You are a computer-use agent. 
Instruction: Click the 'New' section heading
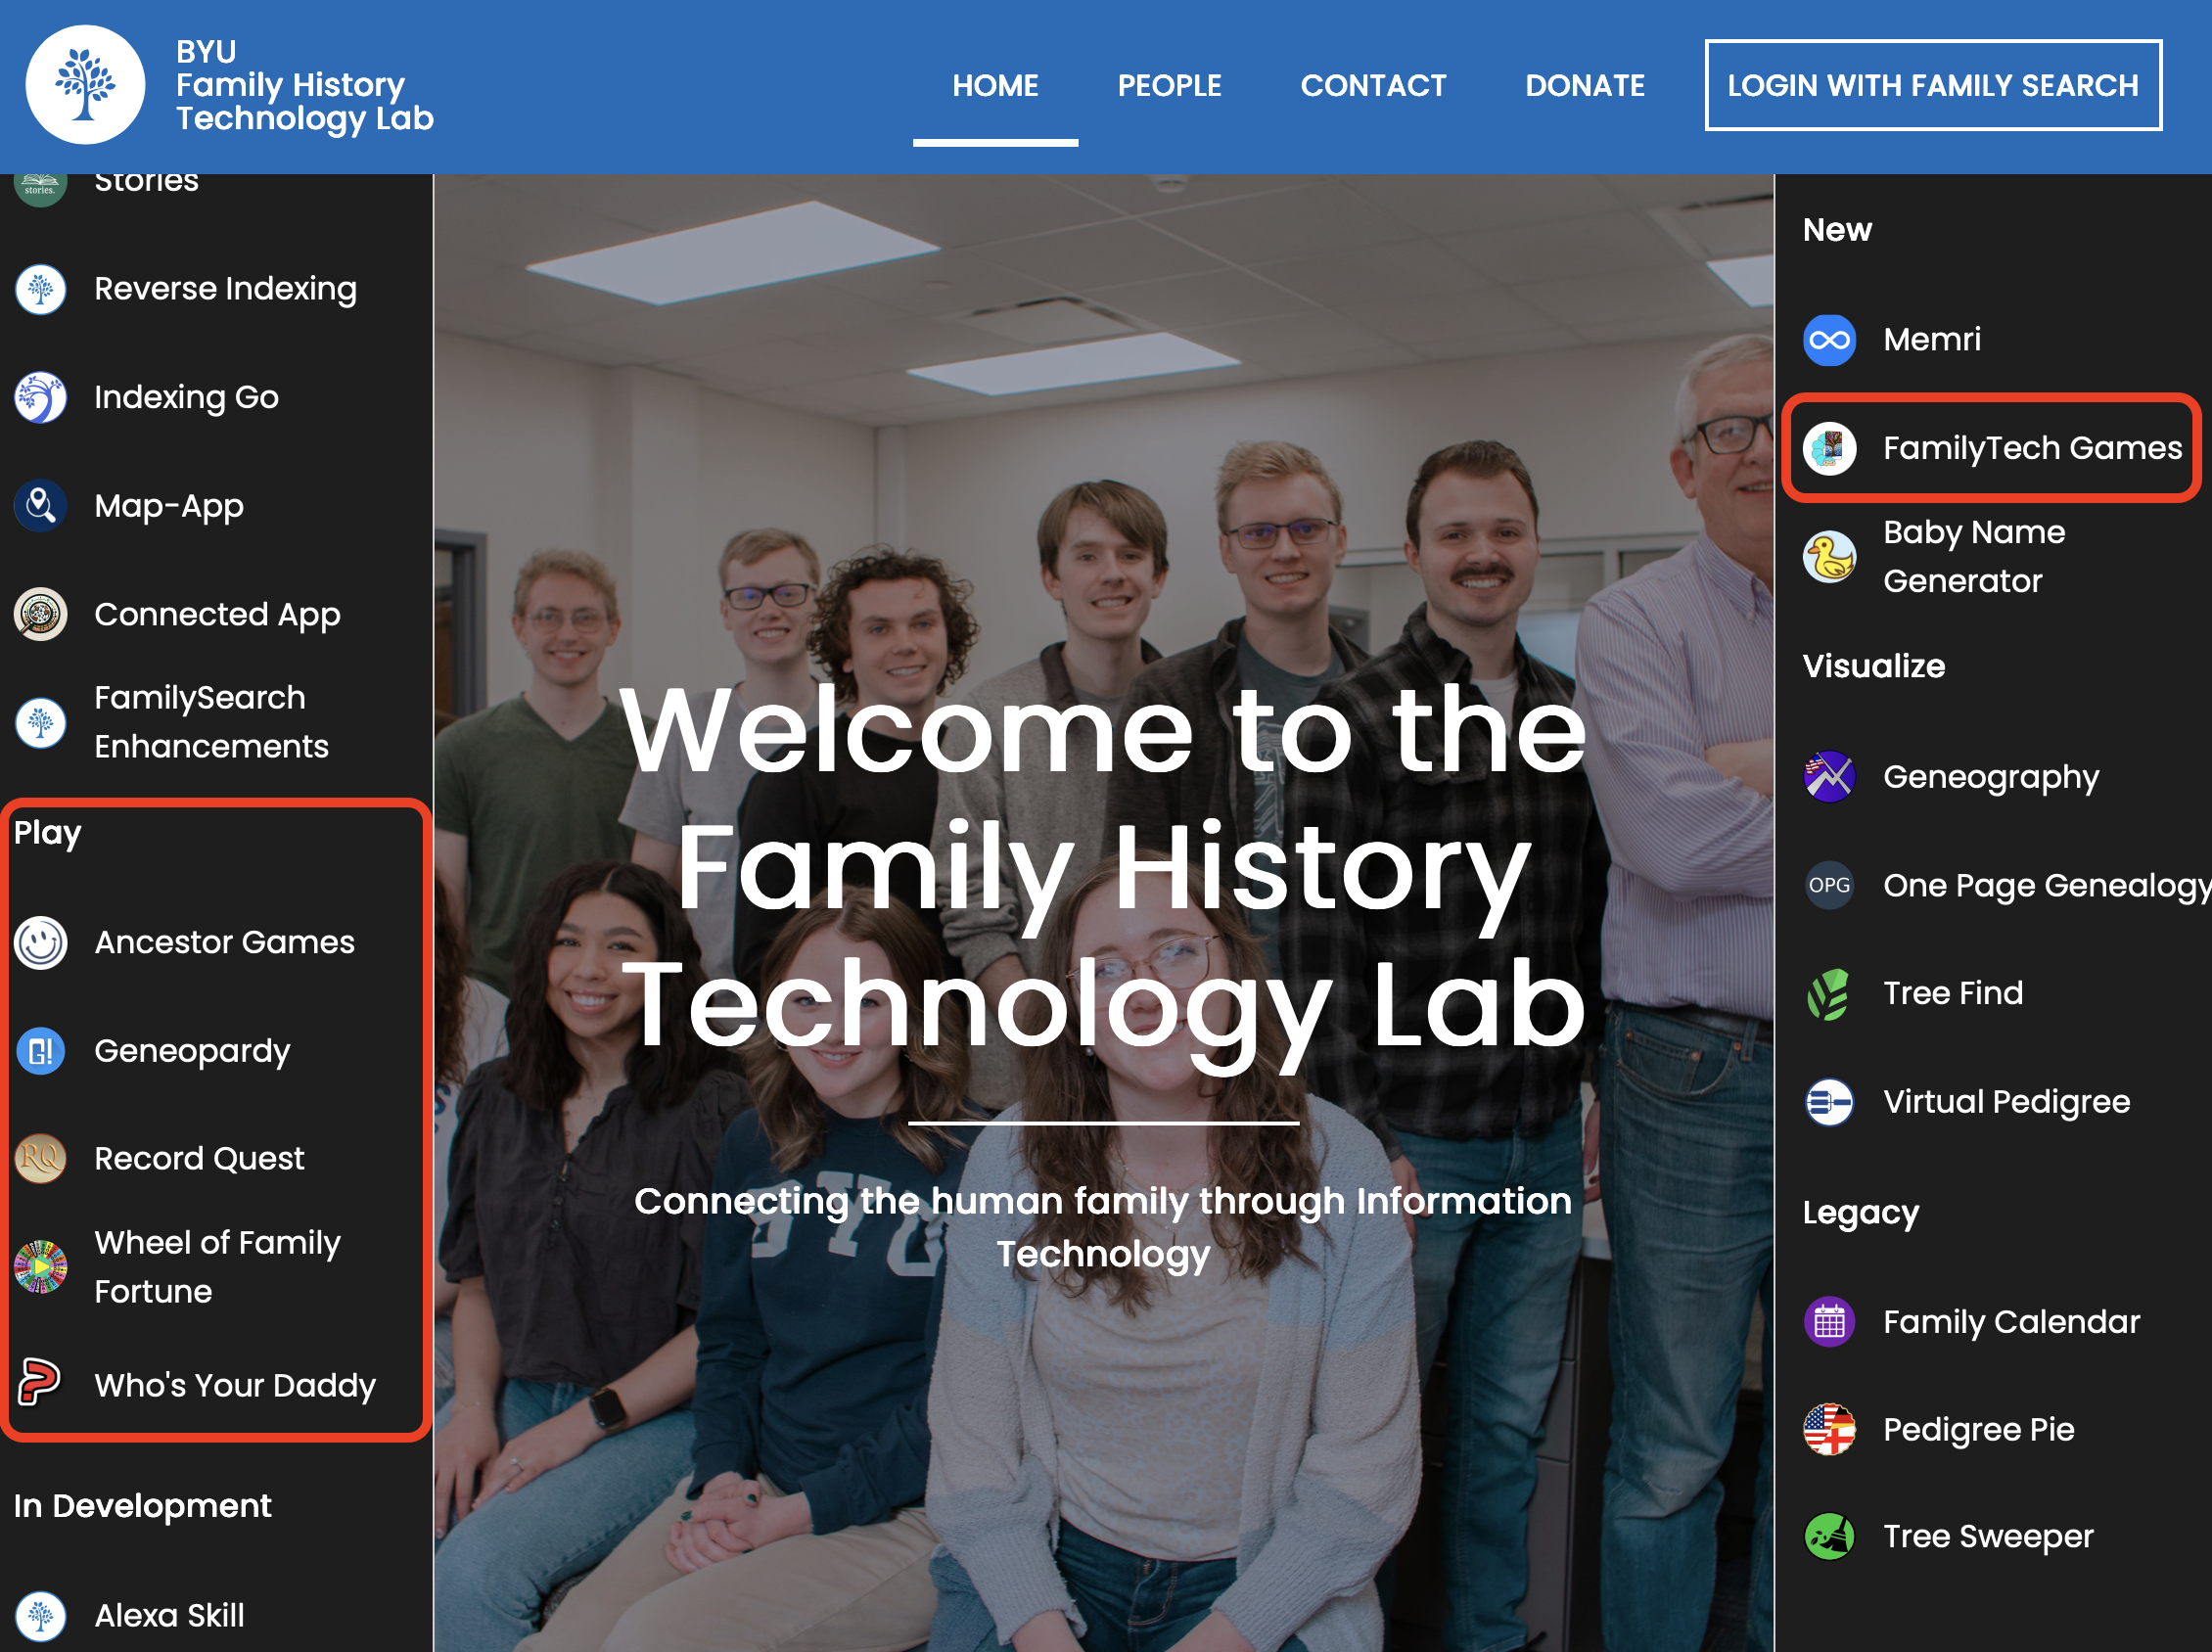pyautogui.click(x=1837, y=230)
